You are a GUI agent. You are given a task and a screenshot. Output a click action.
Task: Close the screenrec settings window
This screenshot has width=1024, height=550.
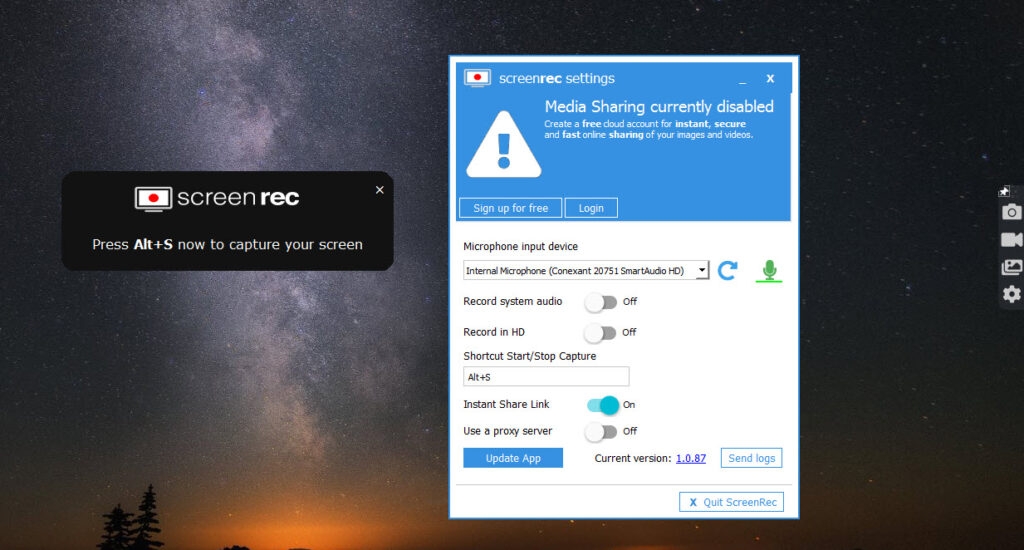click(770, 78)
